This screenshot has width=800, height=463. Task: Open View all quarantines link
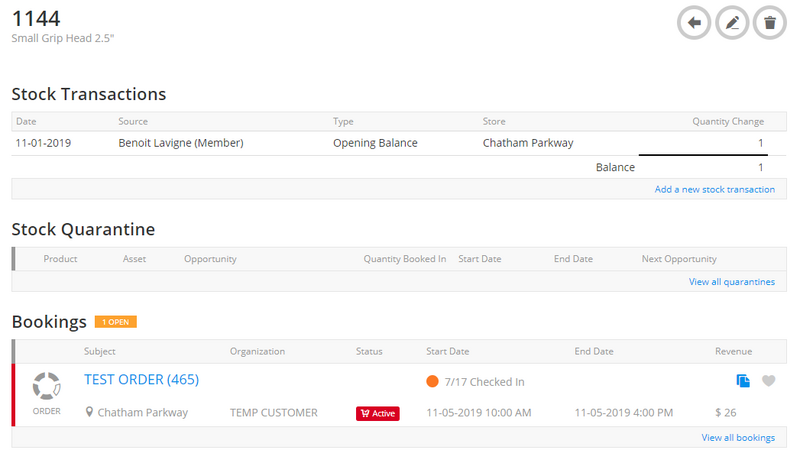click(731, 282)
